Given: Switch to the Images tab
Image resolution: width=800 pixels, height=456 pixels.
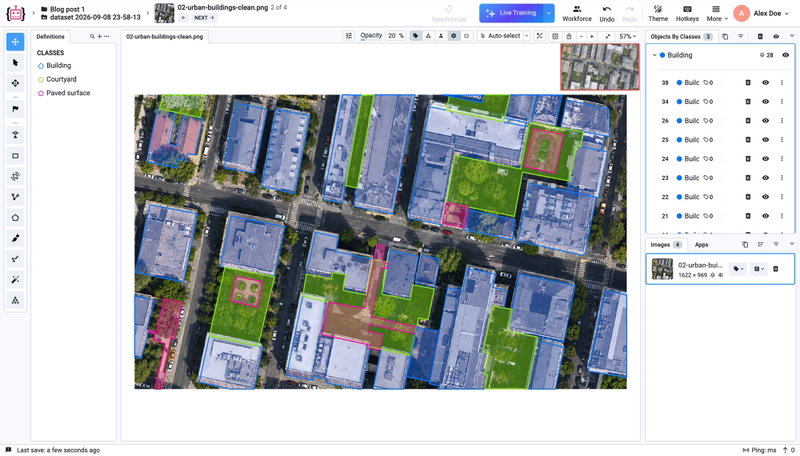Looking at the screenshot, I should pyautogui.click(x=666, y=245).
